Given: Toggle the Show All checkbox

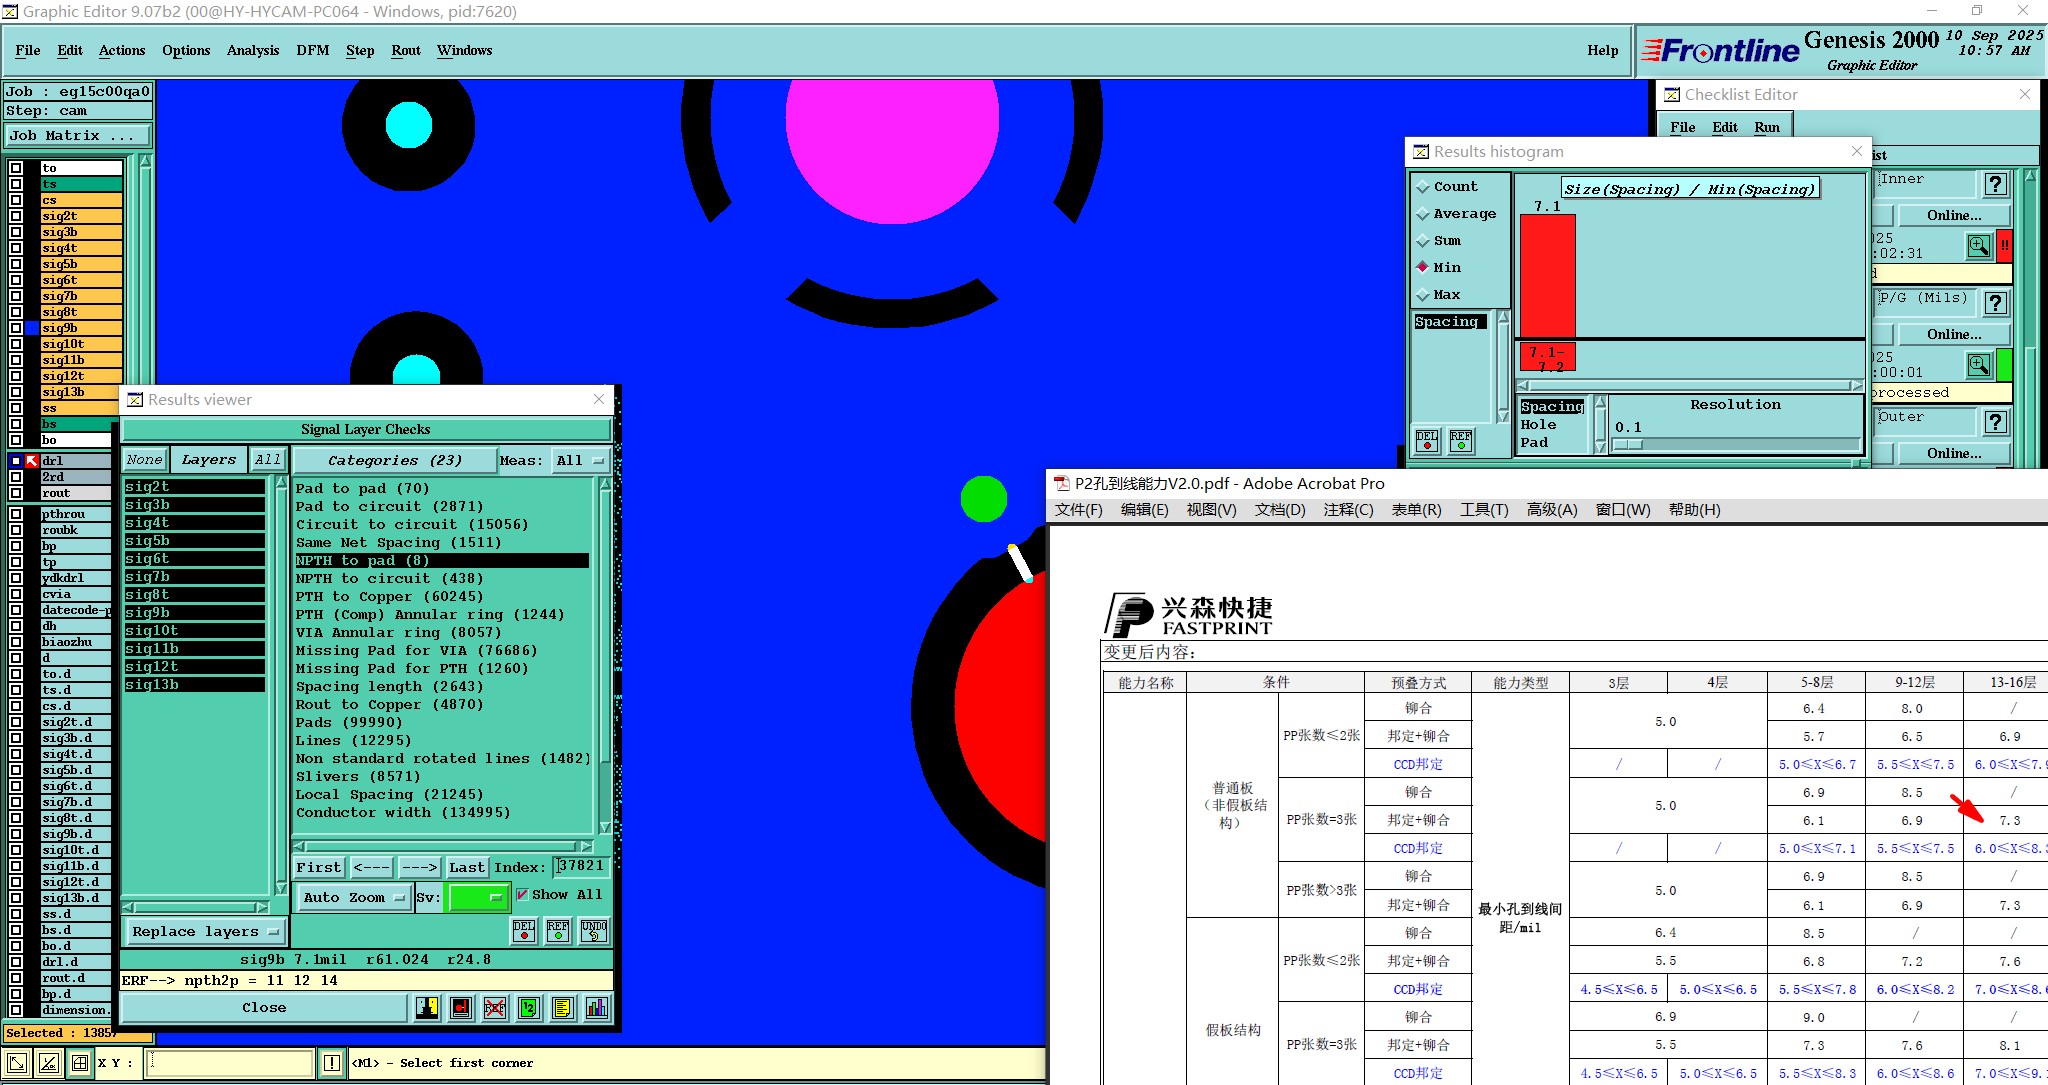Looking at the screenshot, I should [x=522, y=895].
